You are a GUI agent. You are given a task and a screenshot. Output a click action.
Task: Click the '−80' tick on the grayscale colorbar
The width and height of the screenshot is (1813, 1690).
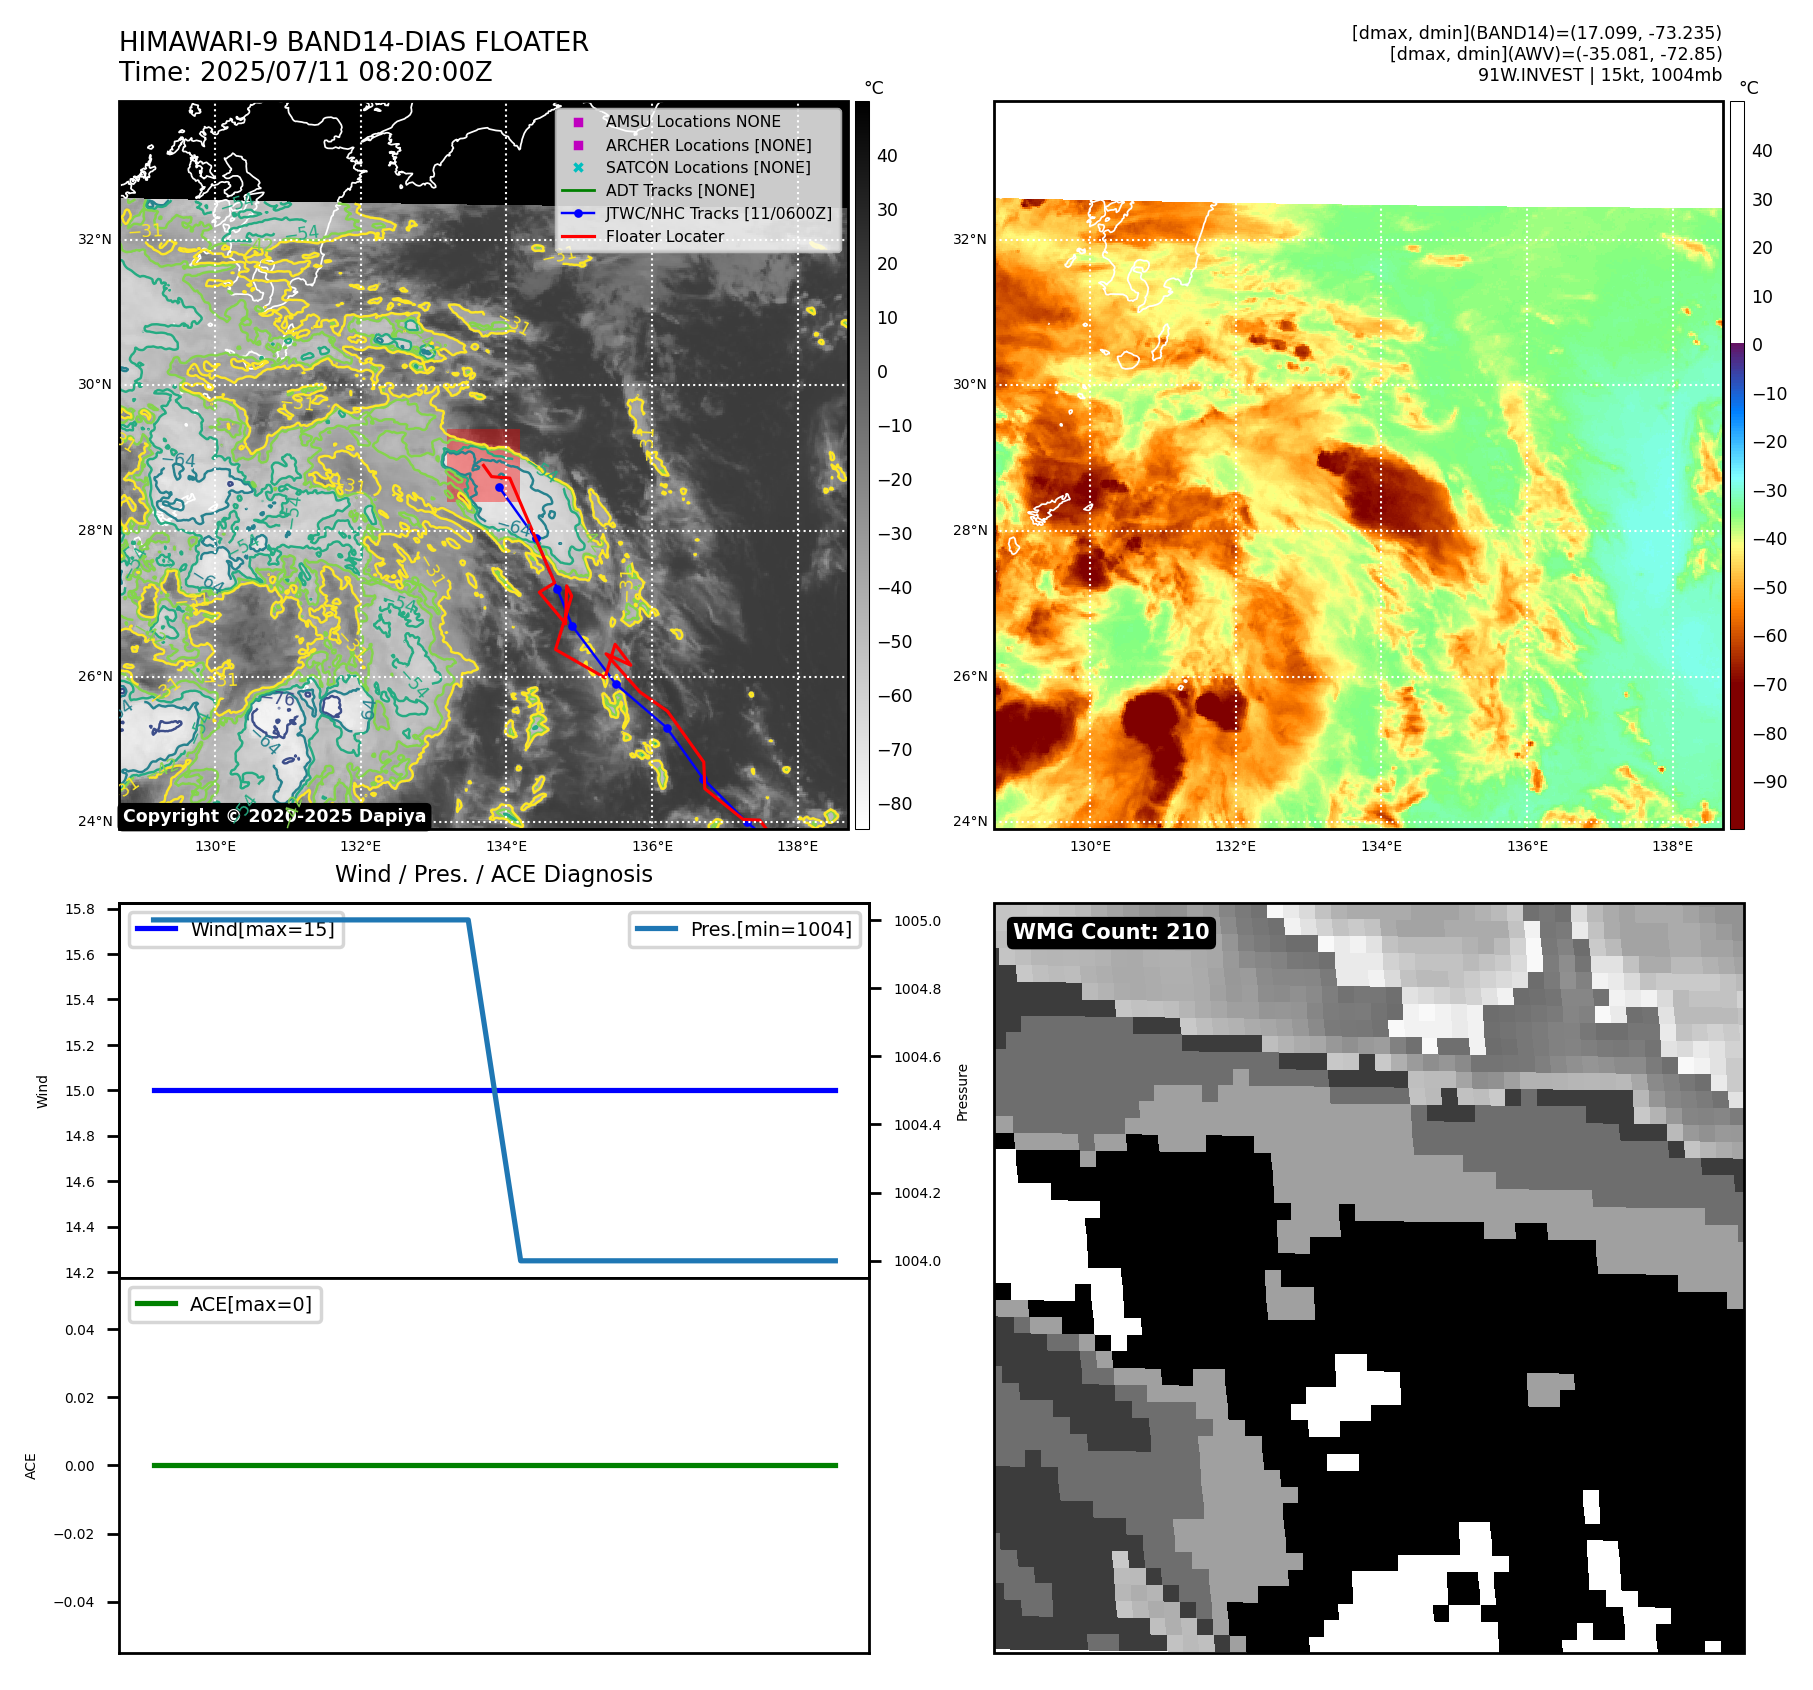point(895,804)
